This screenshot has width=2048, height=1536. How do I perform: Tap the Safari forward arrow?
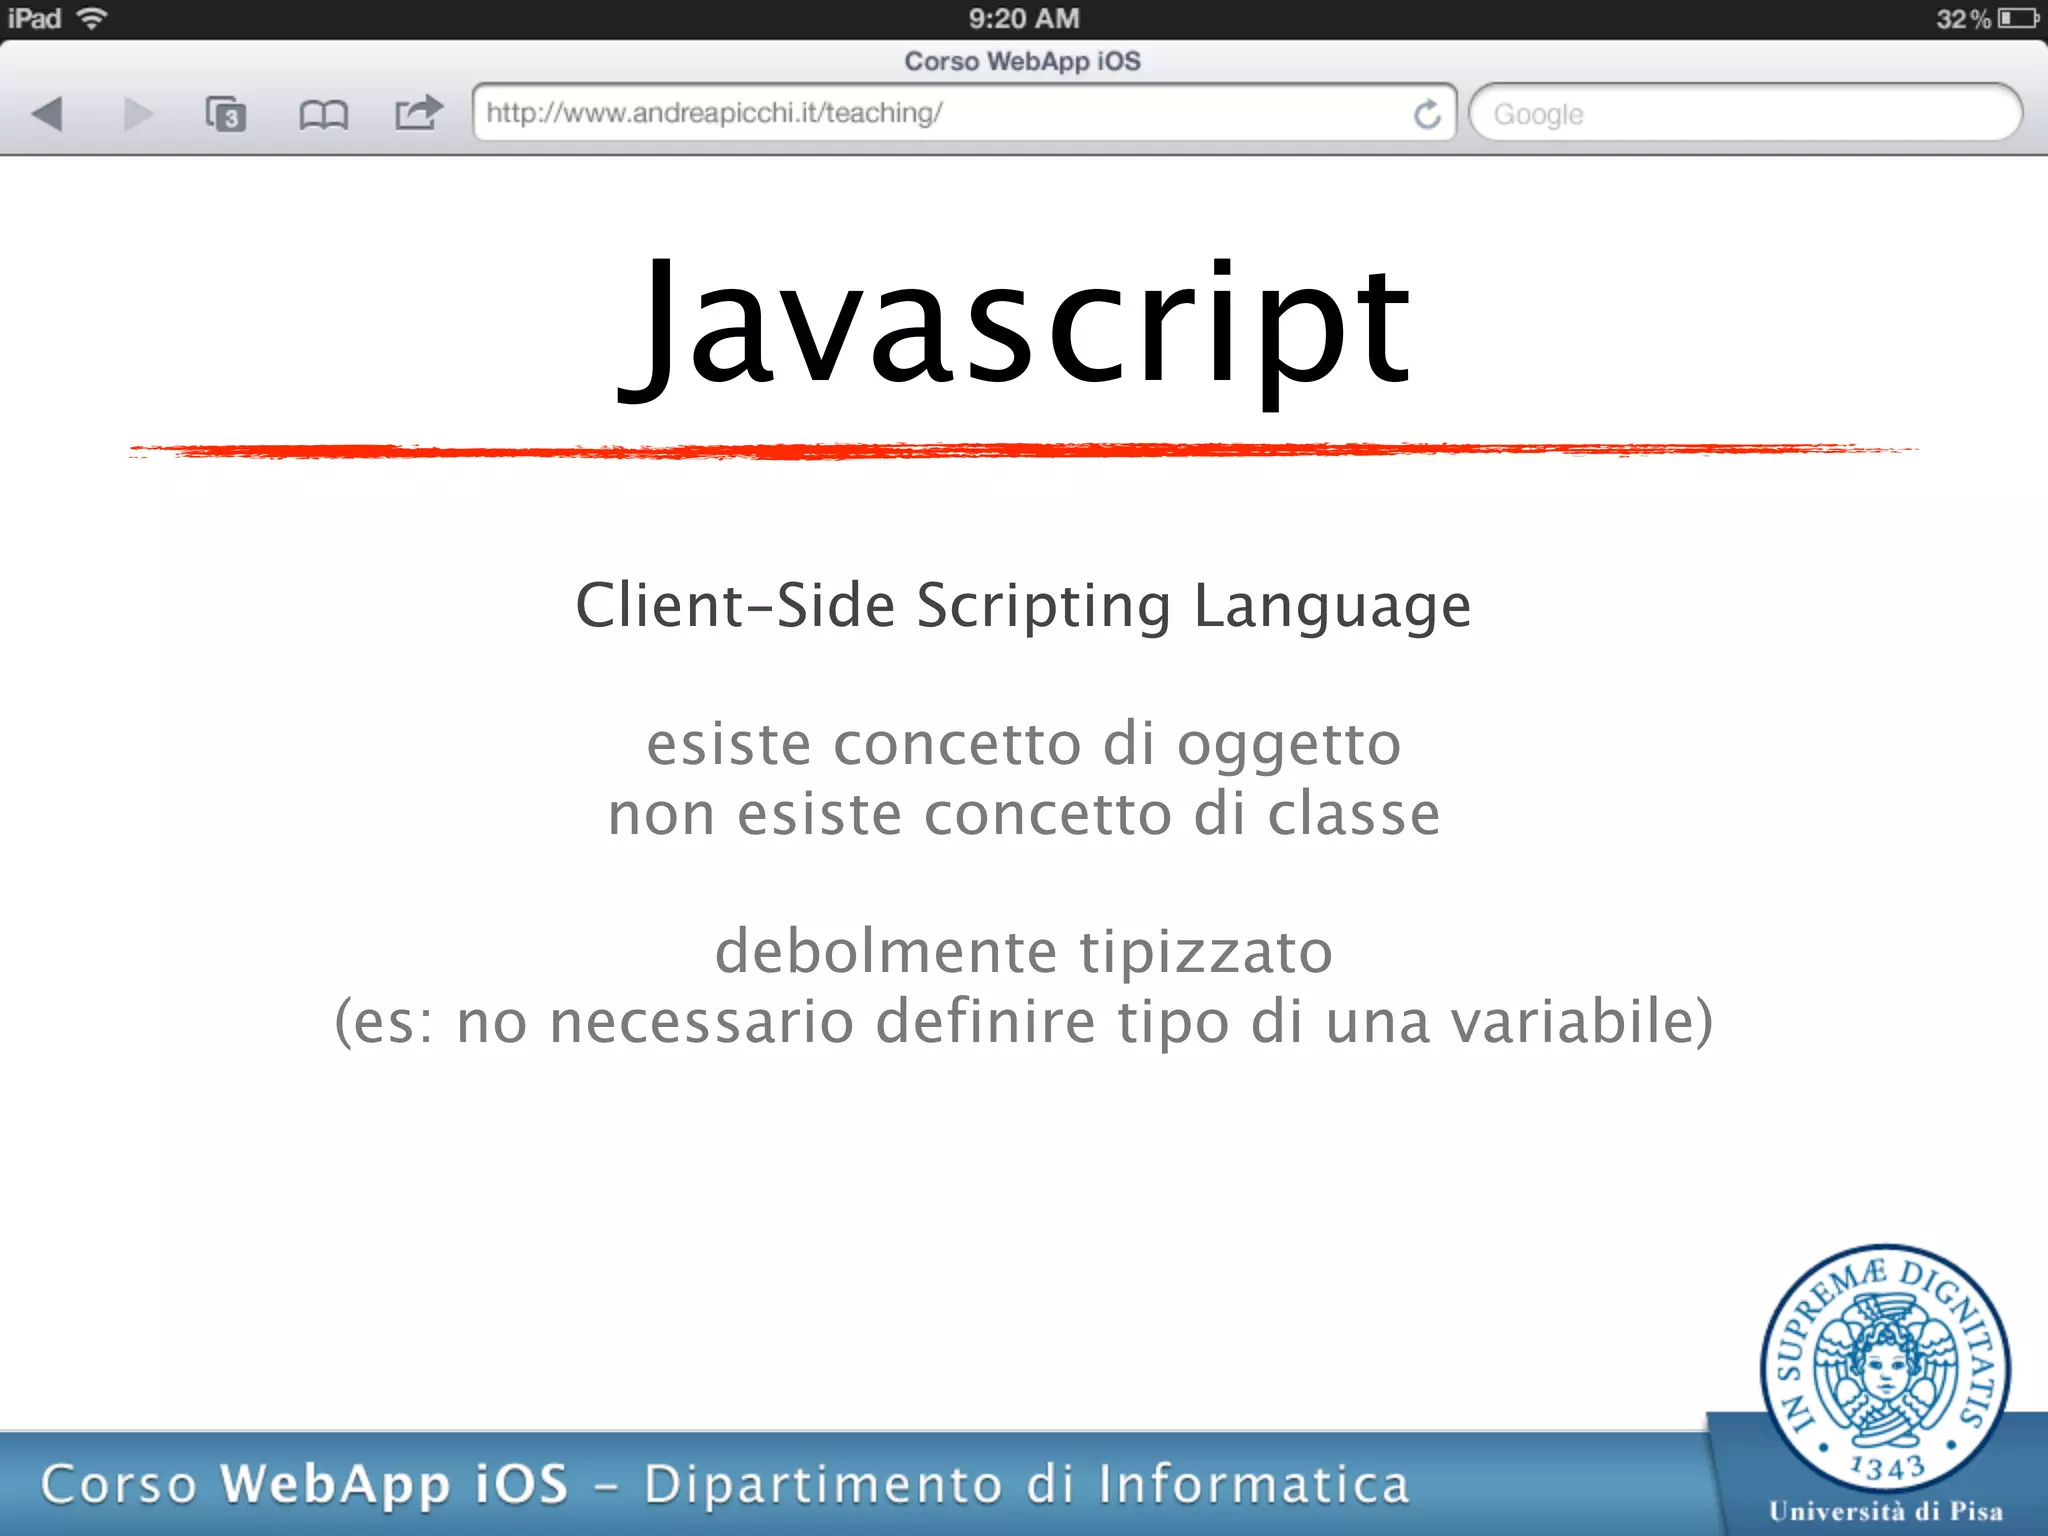138,114
